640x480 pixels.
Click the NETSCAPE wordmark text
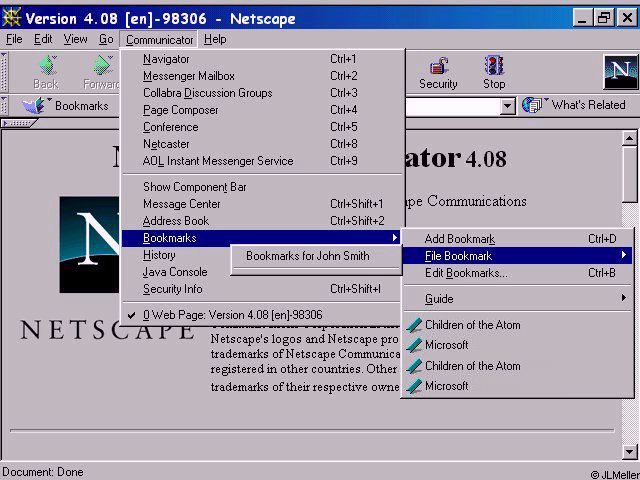108,330
